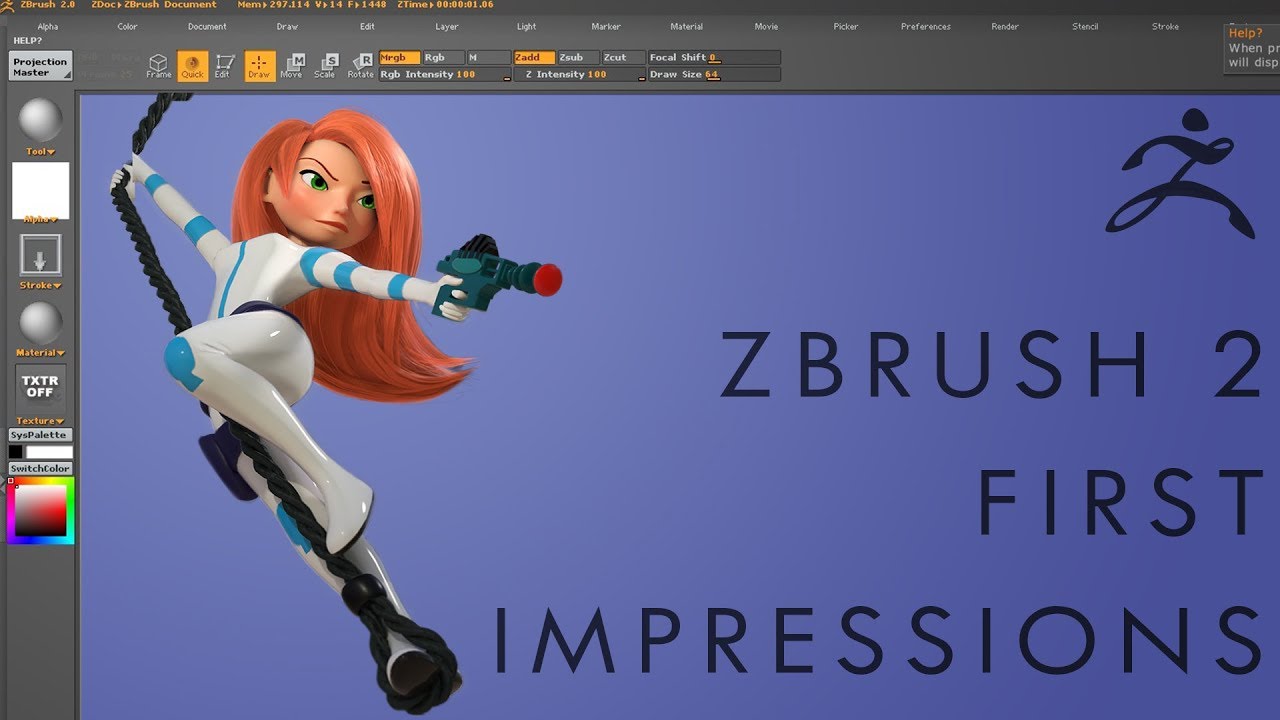The height and width of the screenshot is (720, 1280).
Task: Select the Rotate gyro tool
Action: click(x=360, y=66)
